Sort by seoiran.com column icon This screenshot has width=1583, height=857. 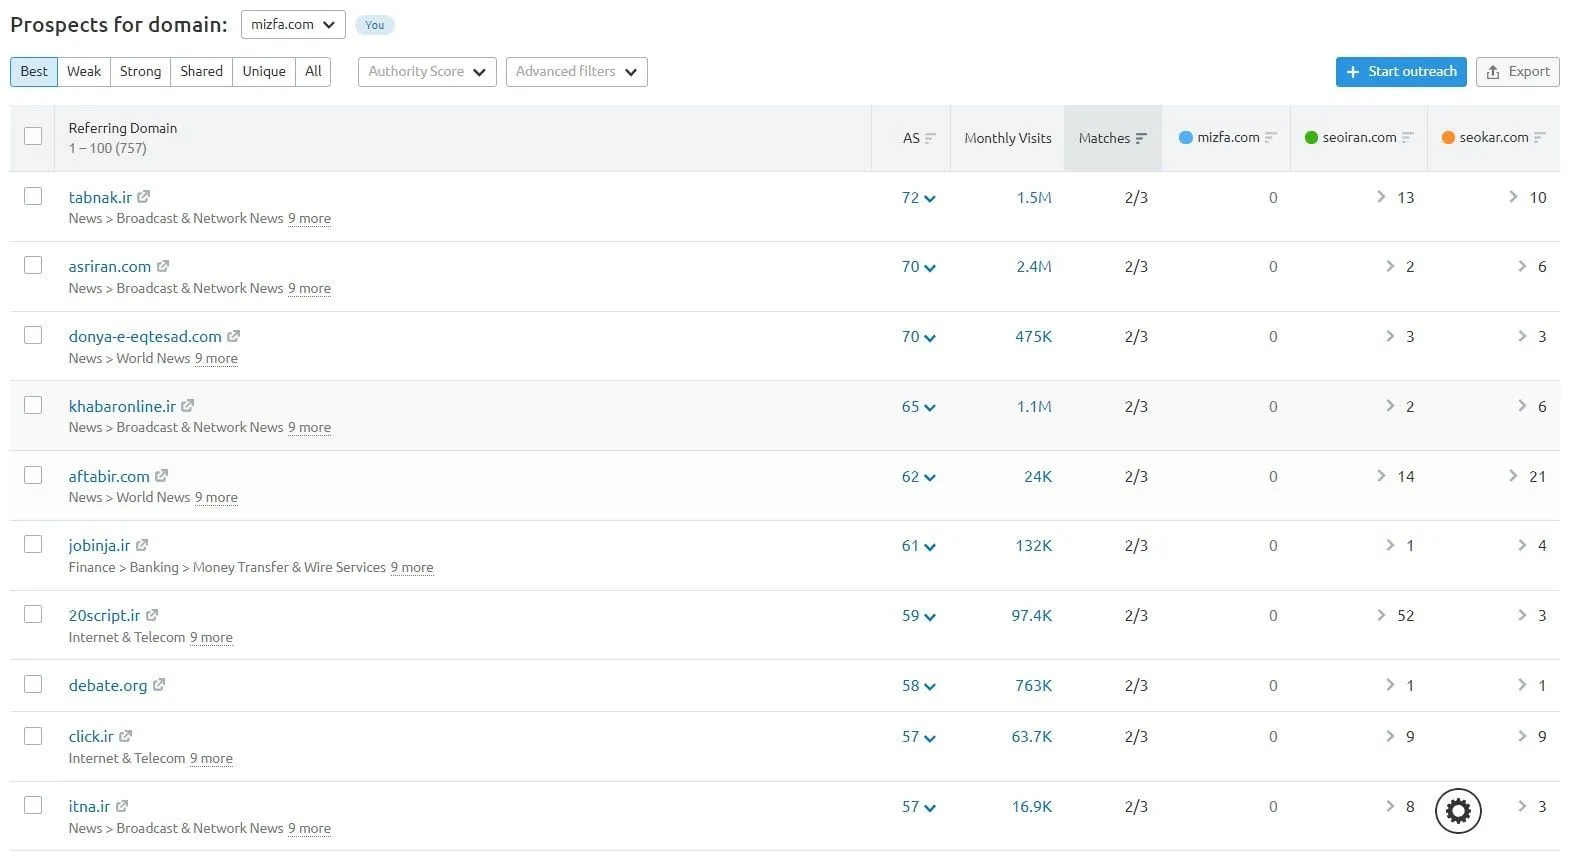click(x=1407, y=137)
